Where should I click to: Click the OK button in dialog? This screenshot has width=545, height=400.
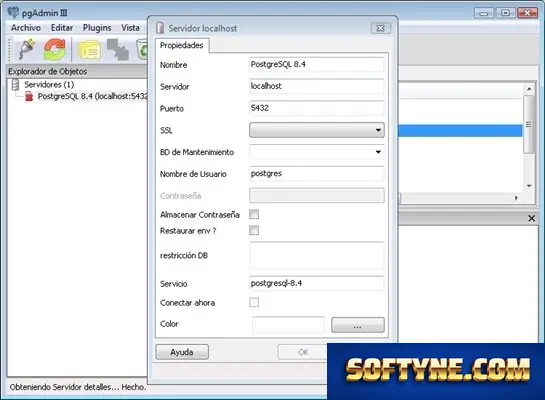point(302,352)
